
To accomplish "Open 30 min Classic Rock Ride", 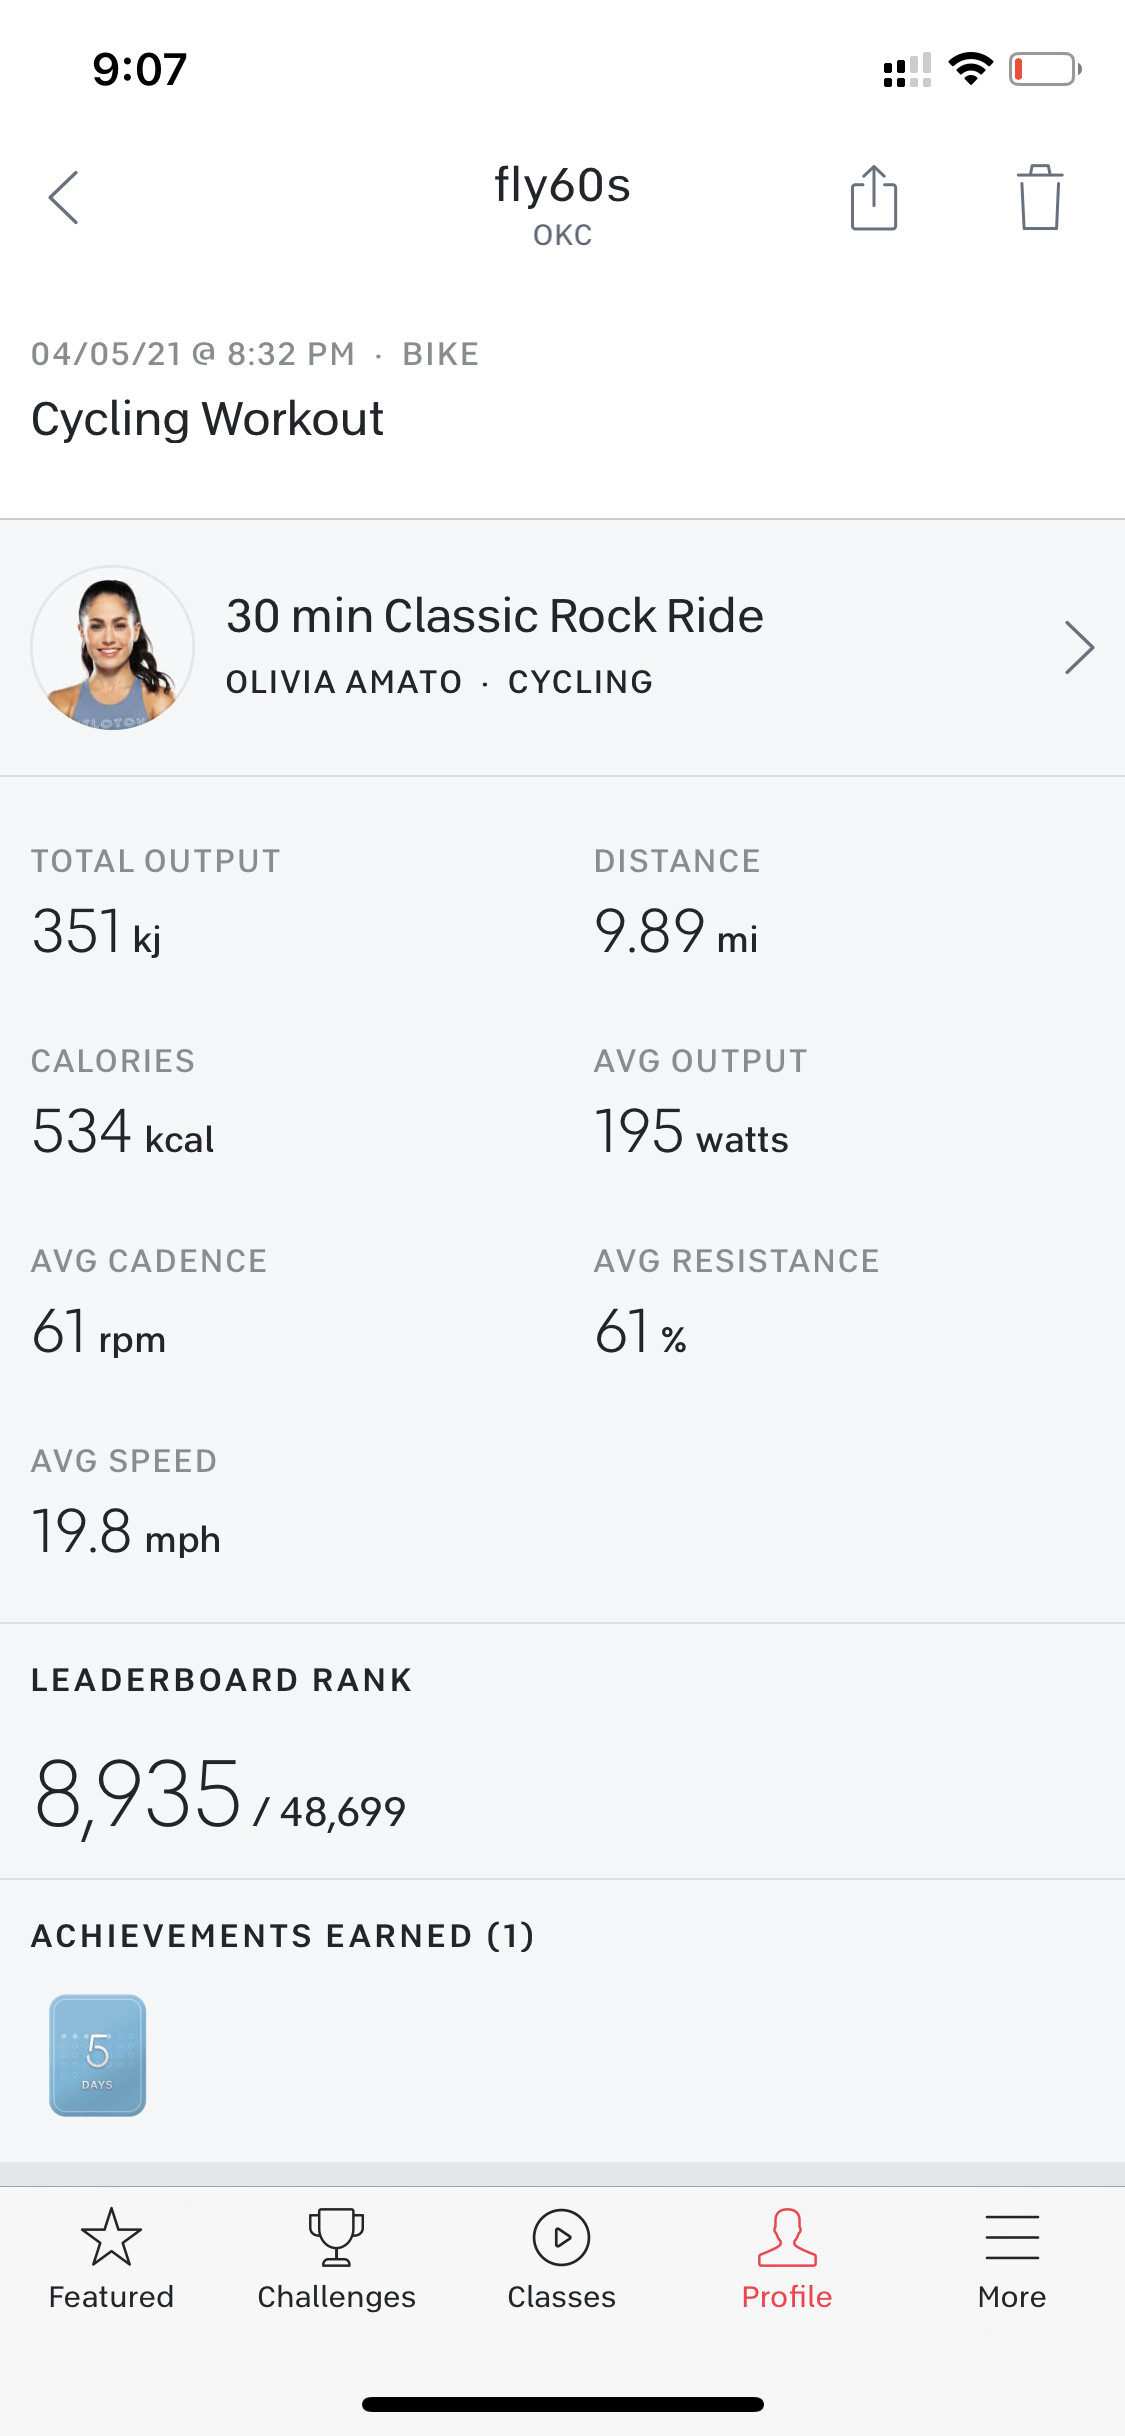I will click(494, 616).
